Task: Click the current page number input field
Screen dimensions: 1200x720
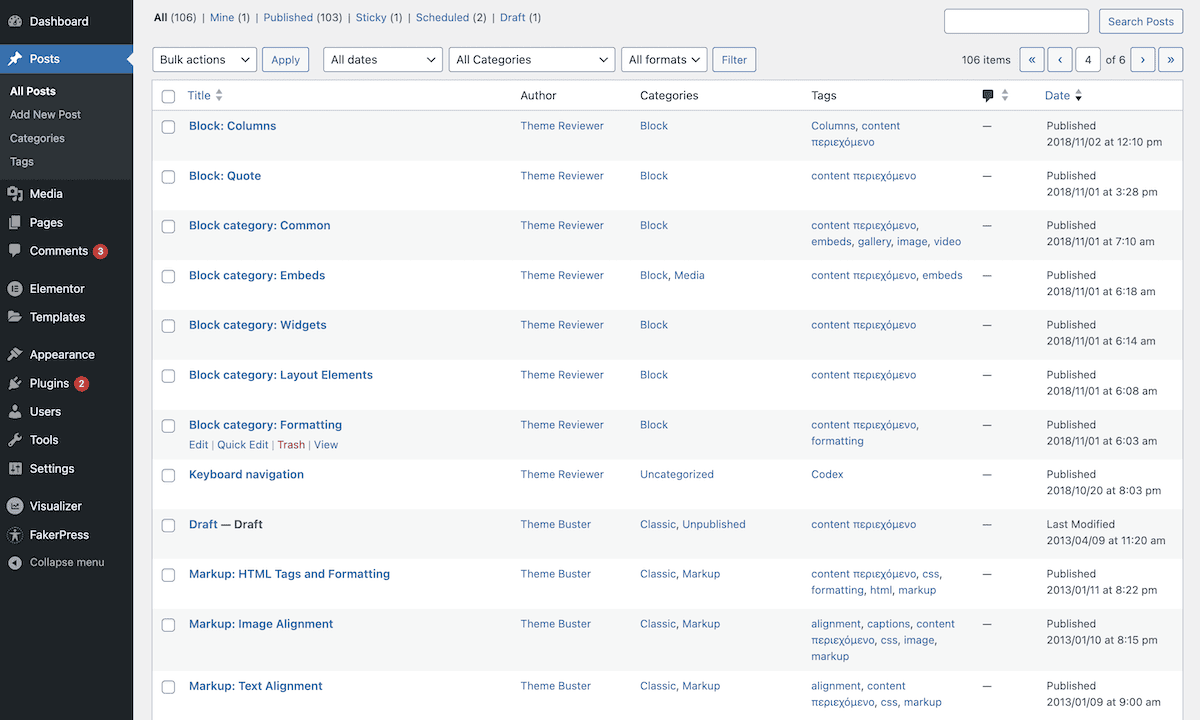Action: (x=1088, y=59)
